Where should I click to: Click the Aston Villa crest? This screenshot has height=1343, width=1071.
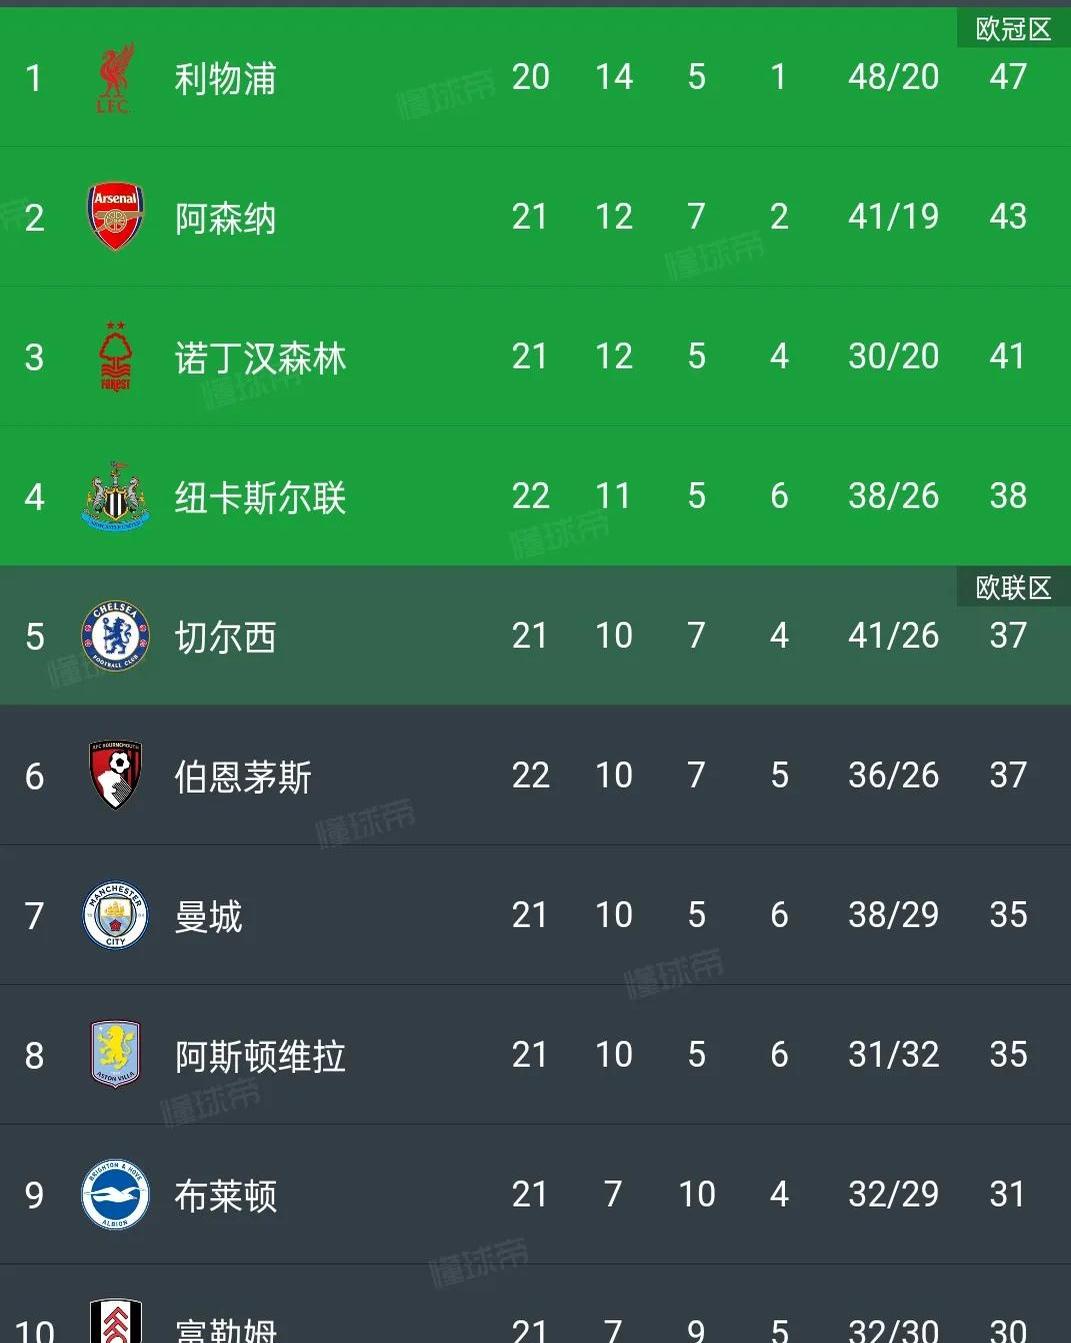pos(115,1055)
